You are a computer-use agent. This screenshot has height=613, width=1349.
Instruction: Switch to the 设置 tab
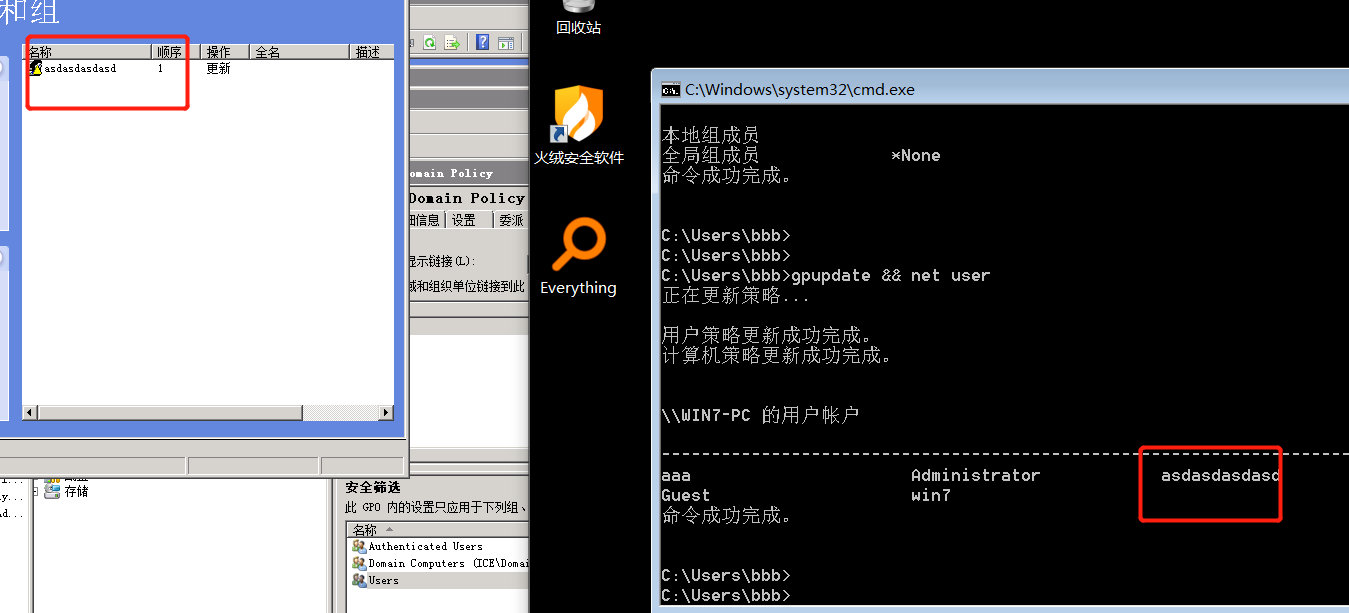click(463, 220)
